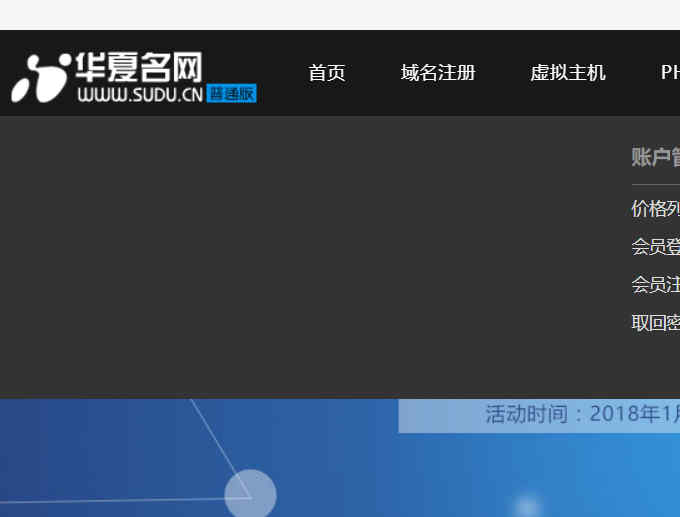
Task: Click the 活动时间 2018年1月 banner label
Action: (x=580, y=414)
